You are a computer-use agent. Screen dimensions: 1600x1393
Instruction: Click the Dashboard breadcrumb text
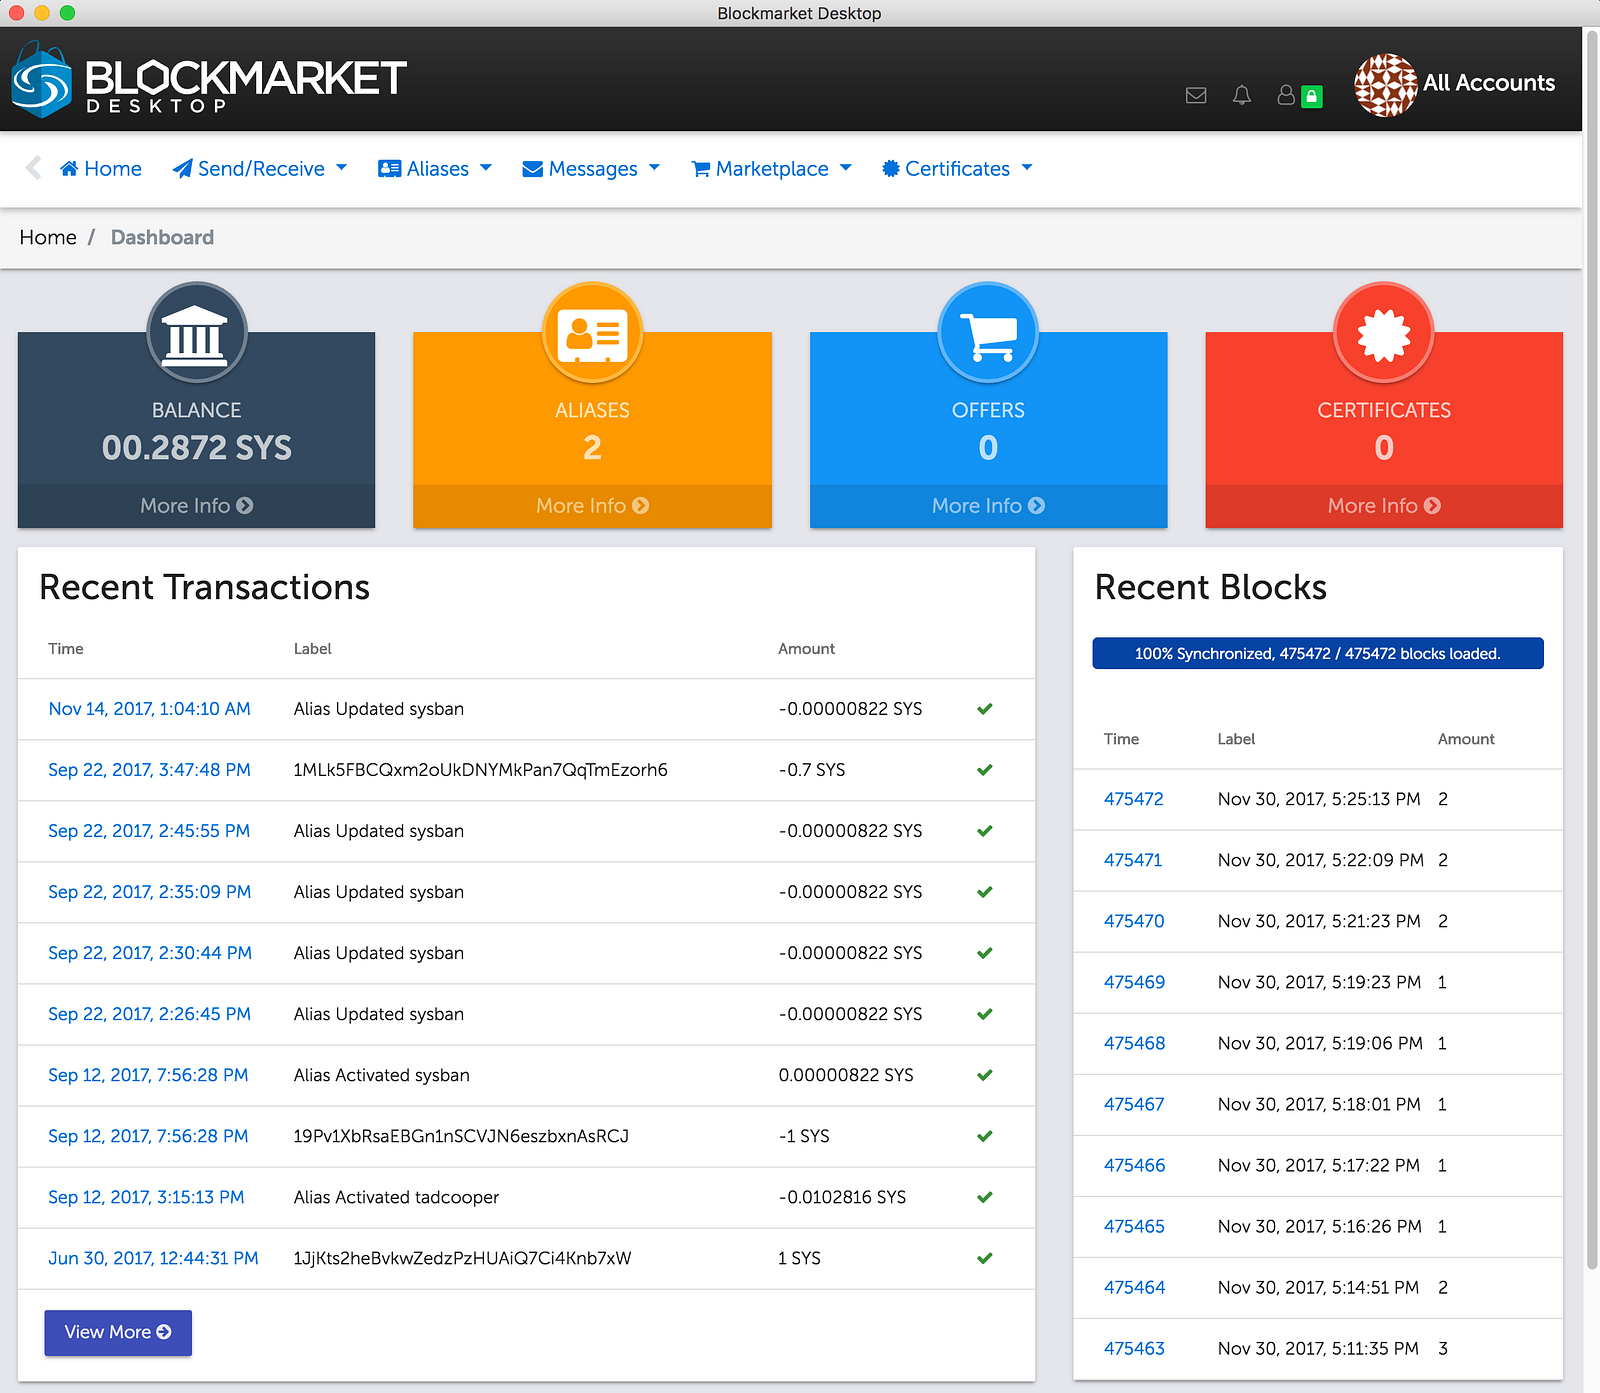162,237
